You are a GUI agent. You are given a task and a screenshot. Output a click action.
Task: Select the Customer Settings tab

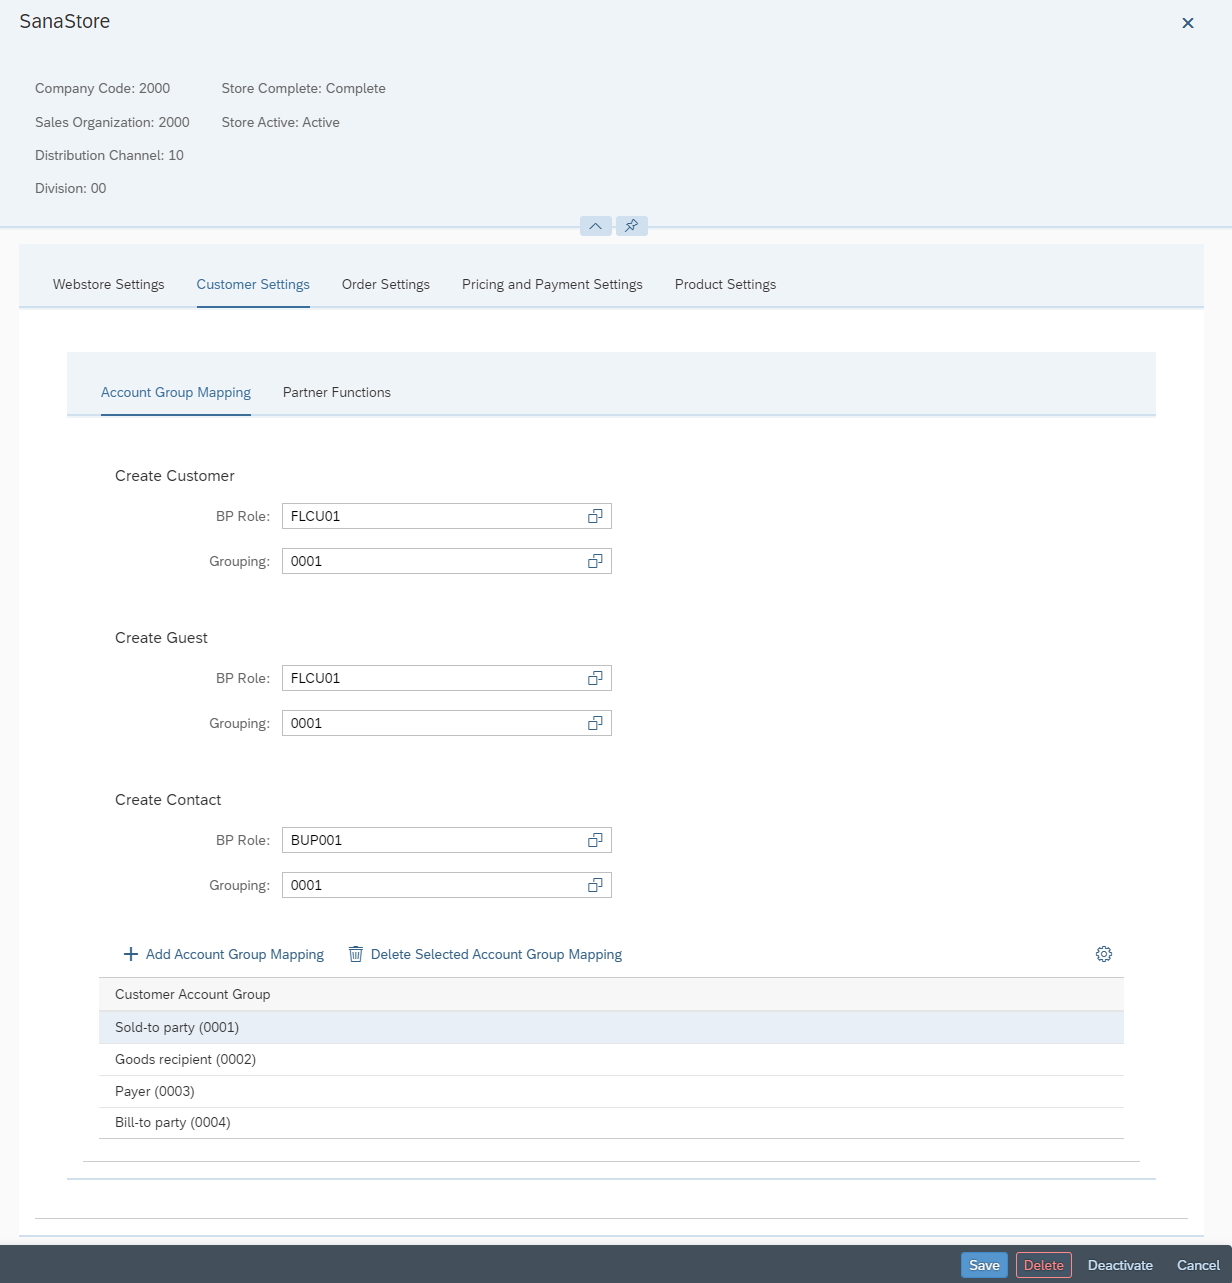click(253, 284)
